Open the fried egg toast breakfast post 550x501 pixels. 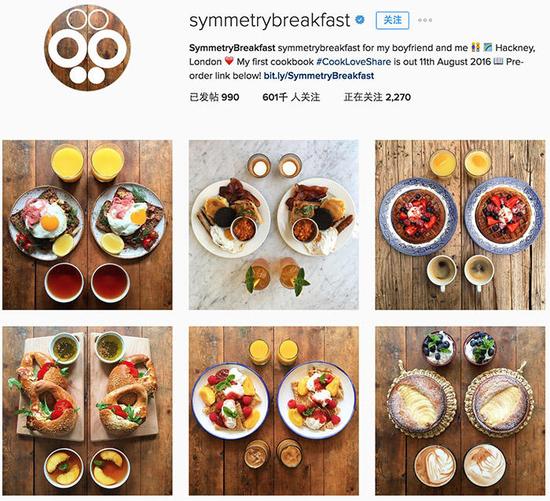point(87,225)
